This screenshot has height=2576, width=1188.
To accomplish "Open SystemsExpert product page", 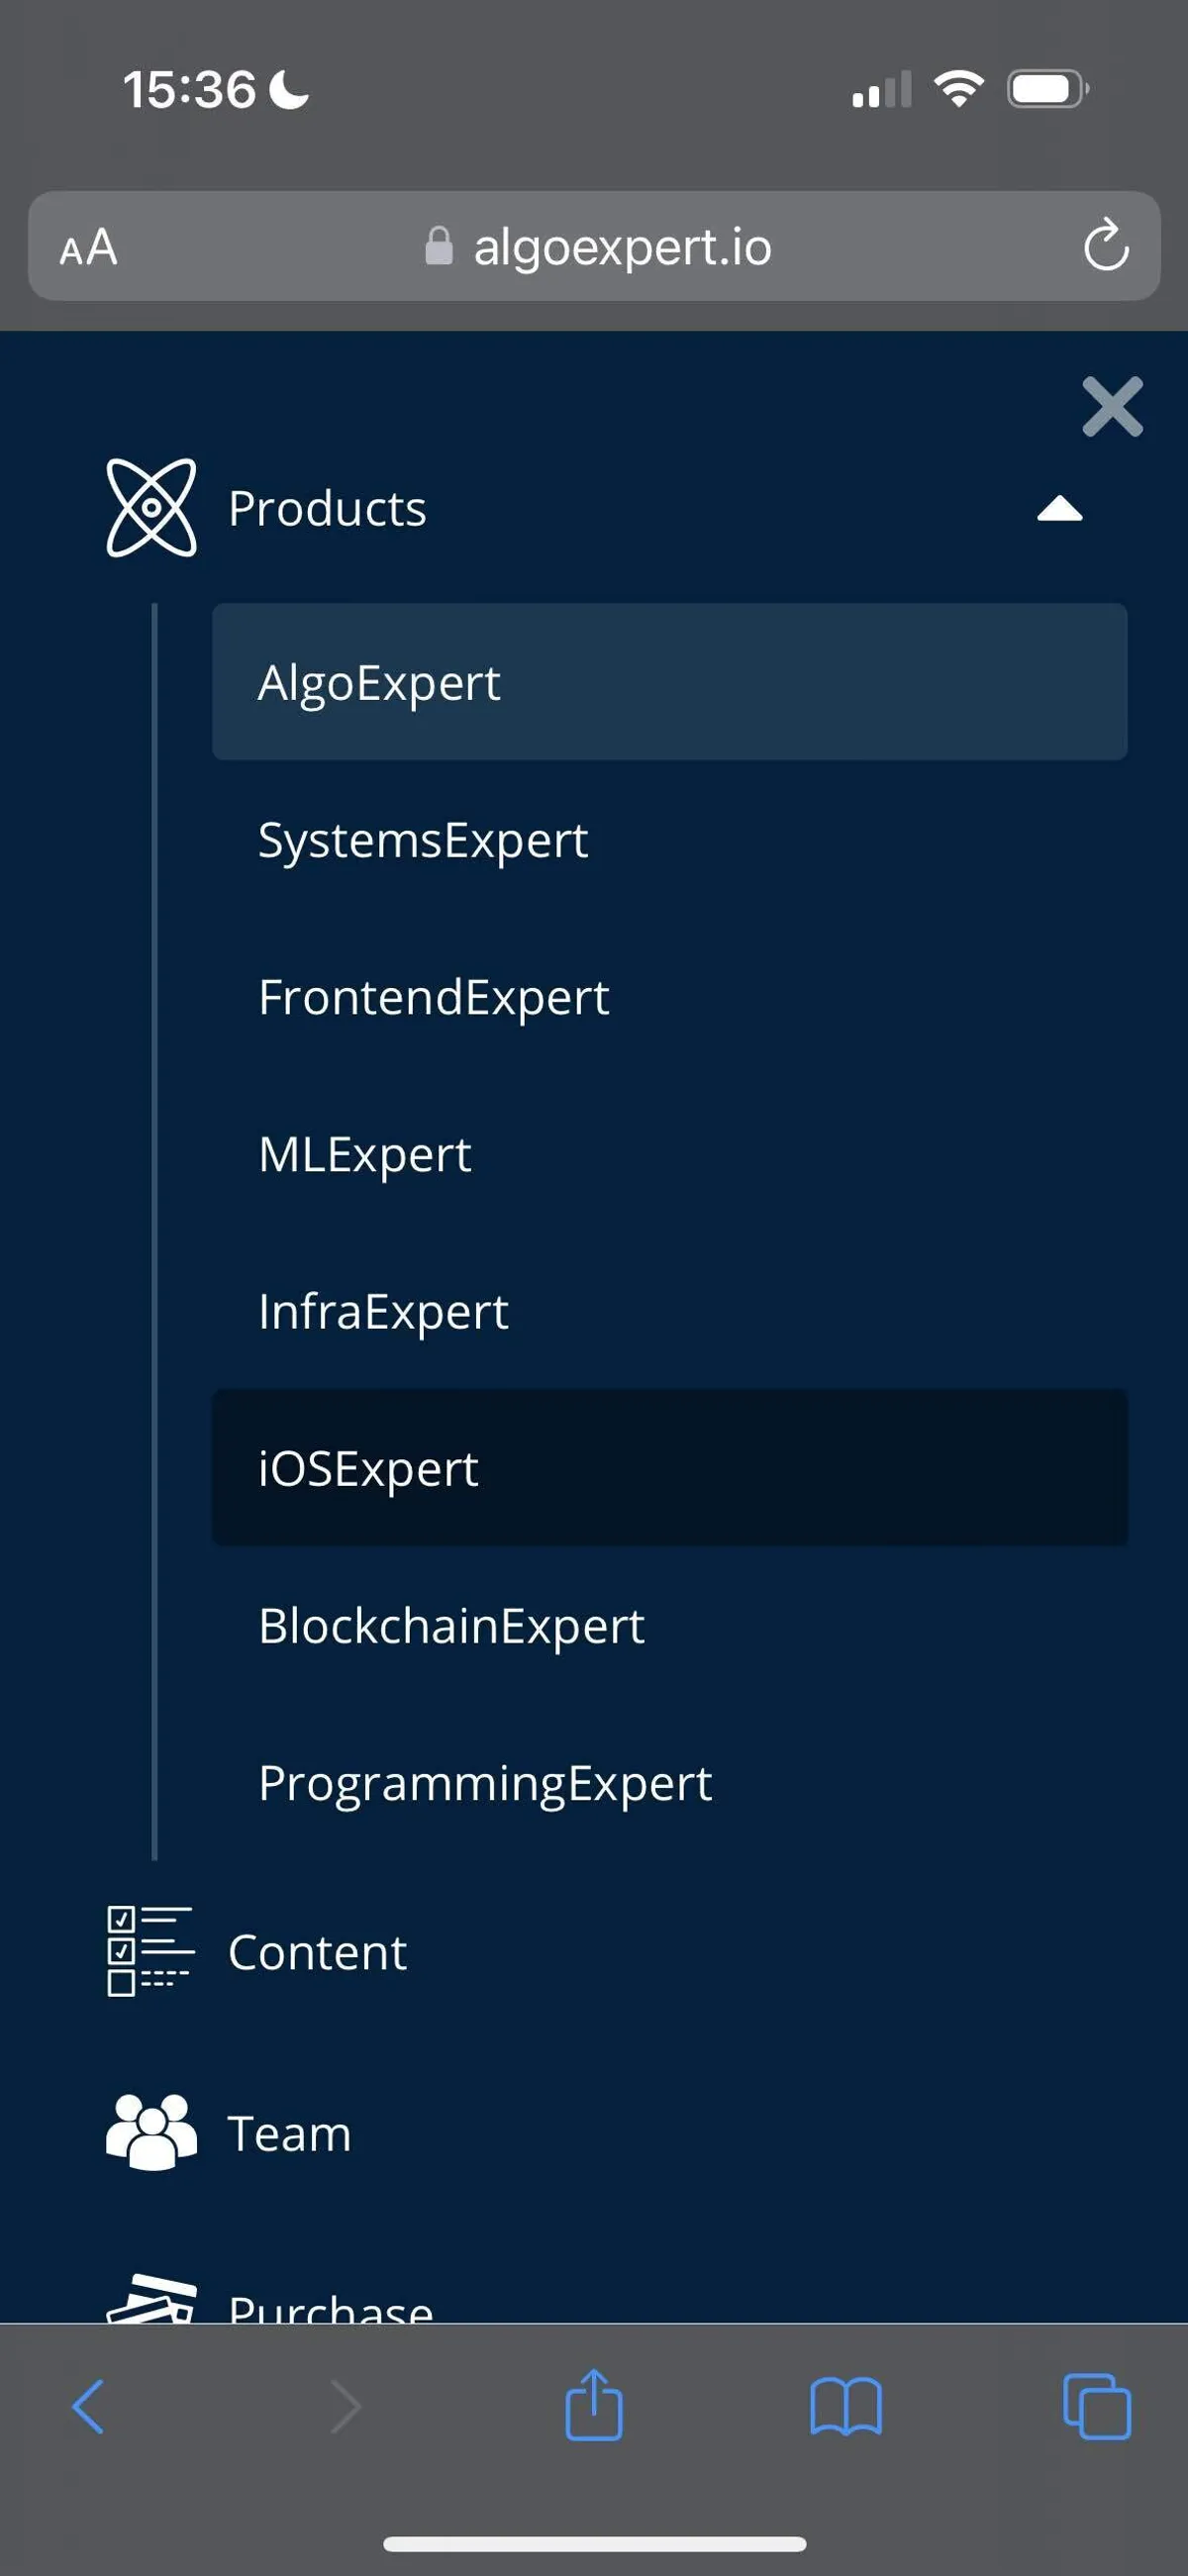I will (423, 840).
